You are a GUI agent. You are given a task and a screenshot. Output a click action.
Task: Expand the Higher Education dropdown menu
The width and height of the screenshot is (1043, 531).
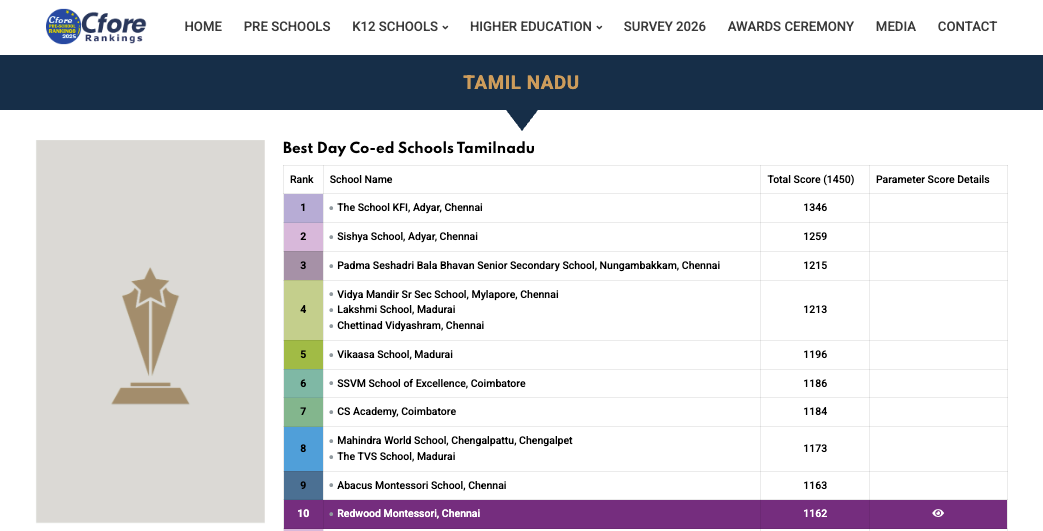coord(535,27)
